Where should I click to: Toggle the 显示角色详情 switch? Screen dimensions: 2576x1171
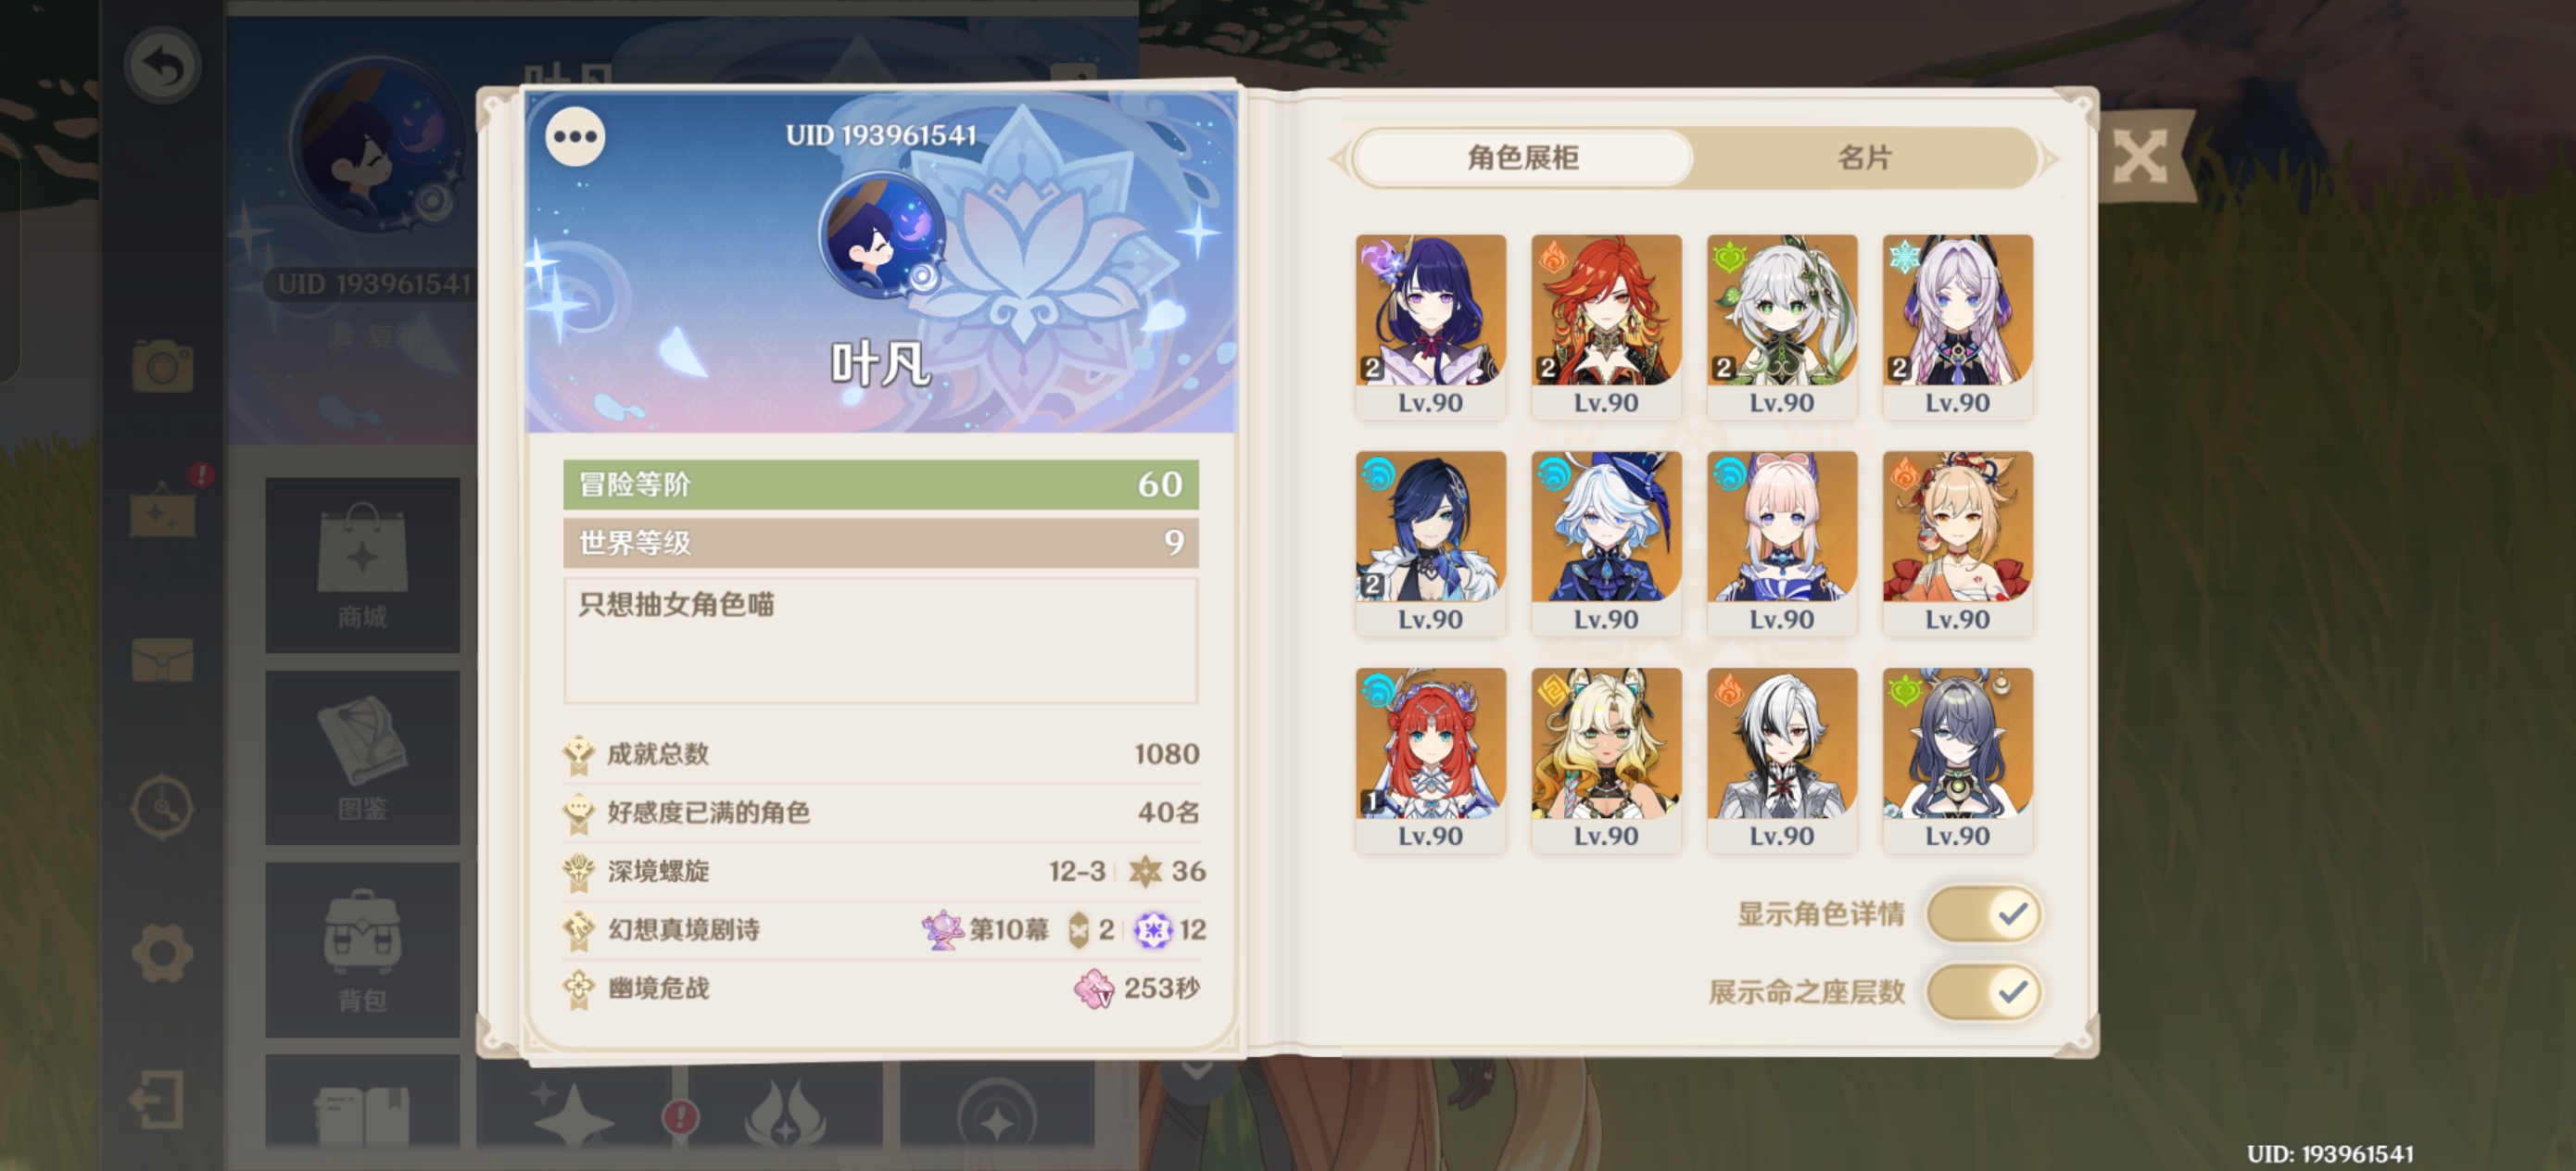1984,914
